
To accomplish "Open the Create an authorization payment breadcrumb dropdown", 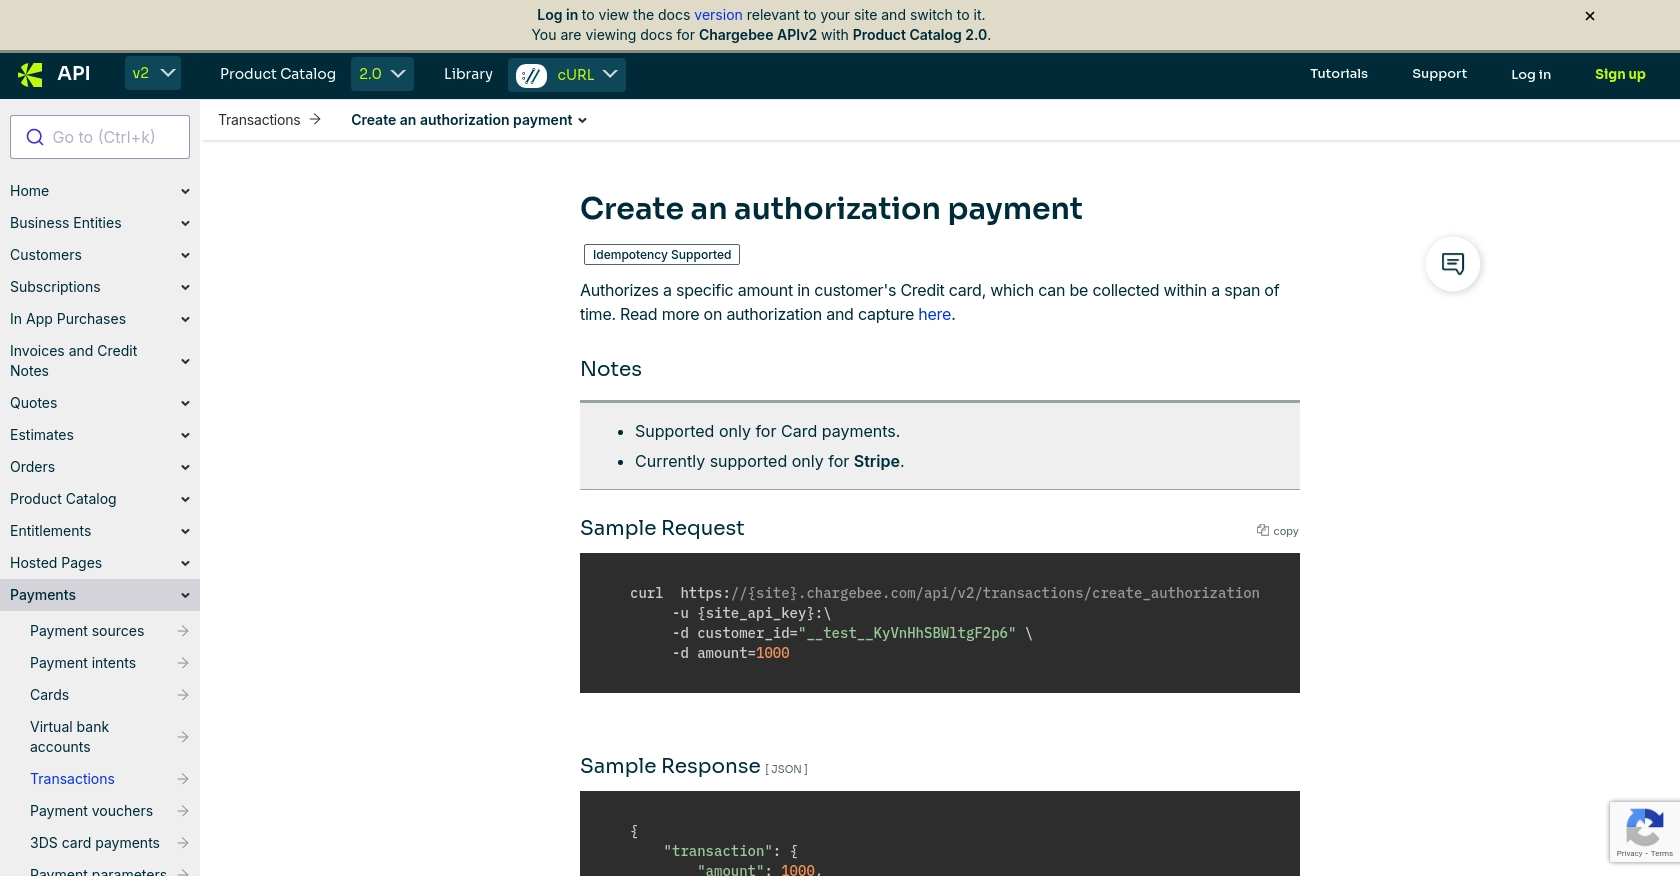I will [x=469, y=120].
